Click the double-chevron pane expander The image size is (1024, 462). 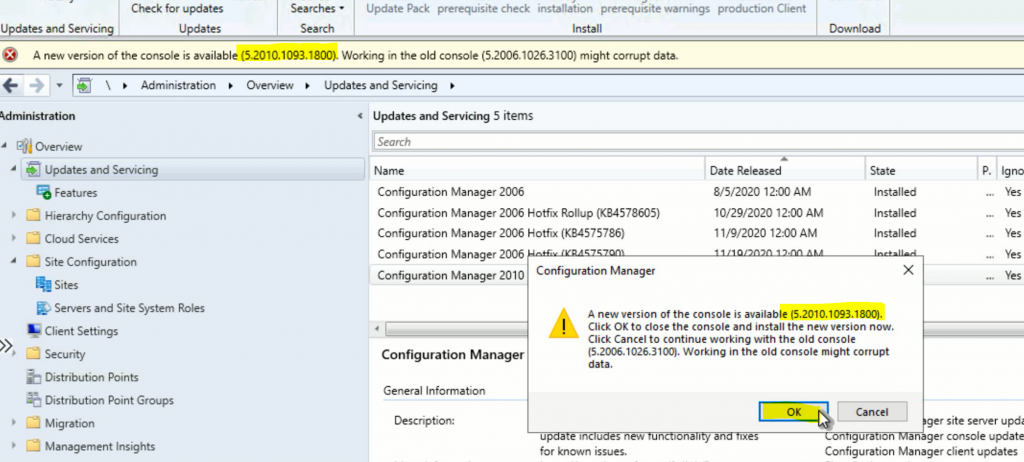click(6, 346)
